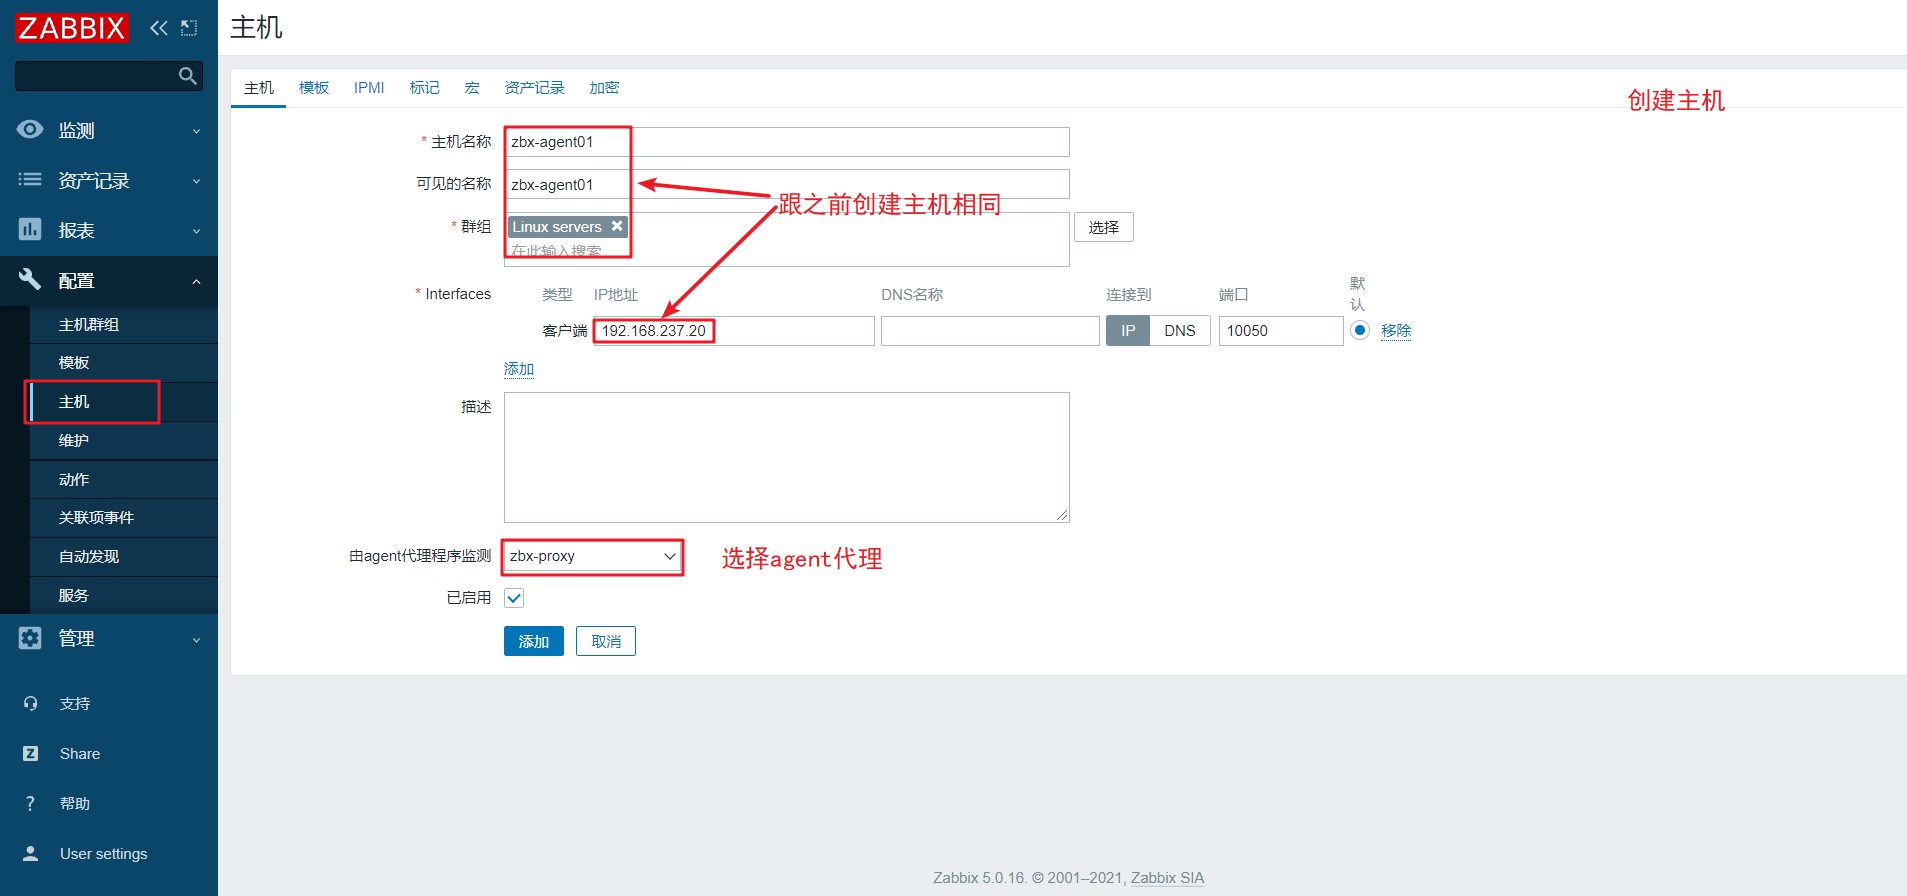The height and width of the screenshot is (896, 1907).
Task: Click the 主机名称 host name field
Action: pos(787,142)
